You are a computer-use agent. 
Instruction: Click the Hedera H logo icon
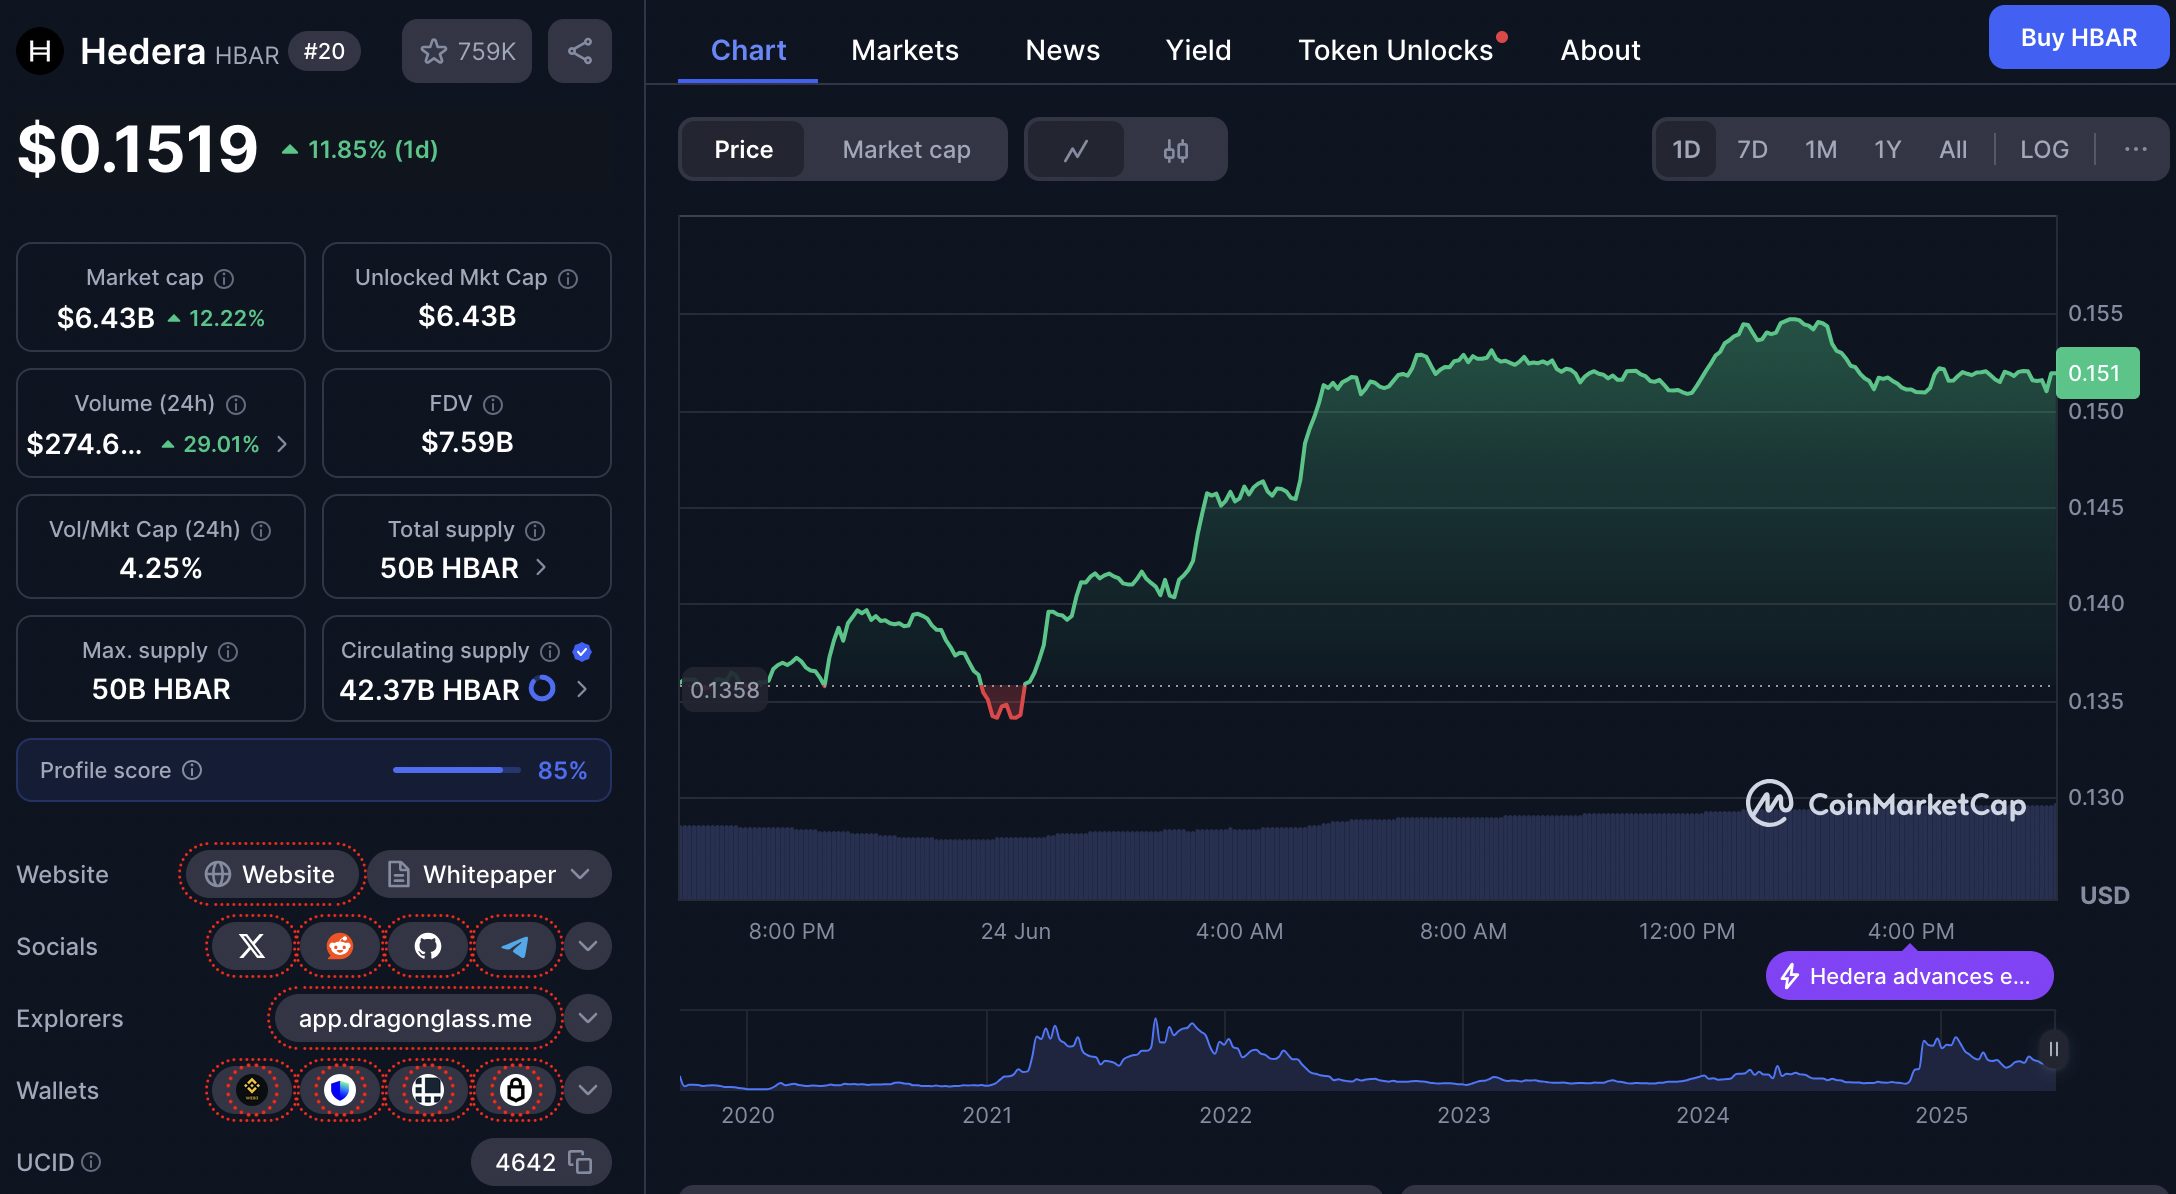click(40, 51)
